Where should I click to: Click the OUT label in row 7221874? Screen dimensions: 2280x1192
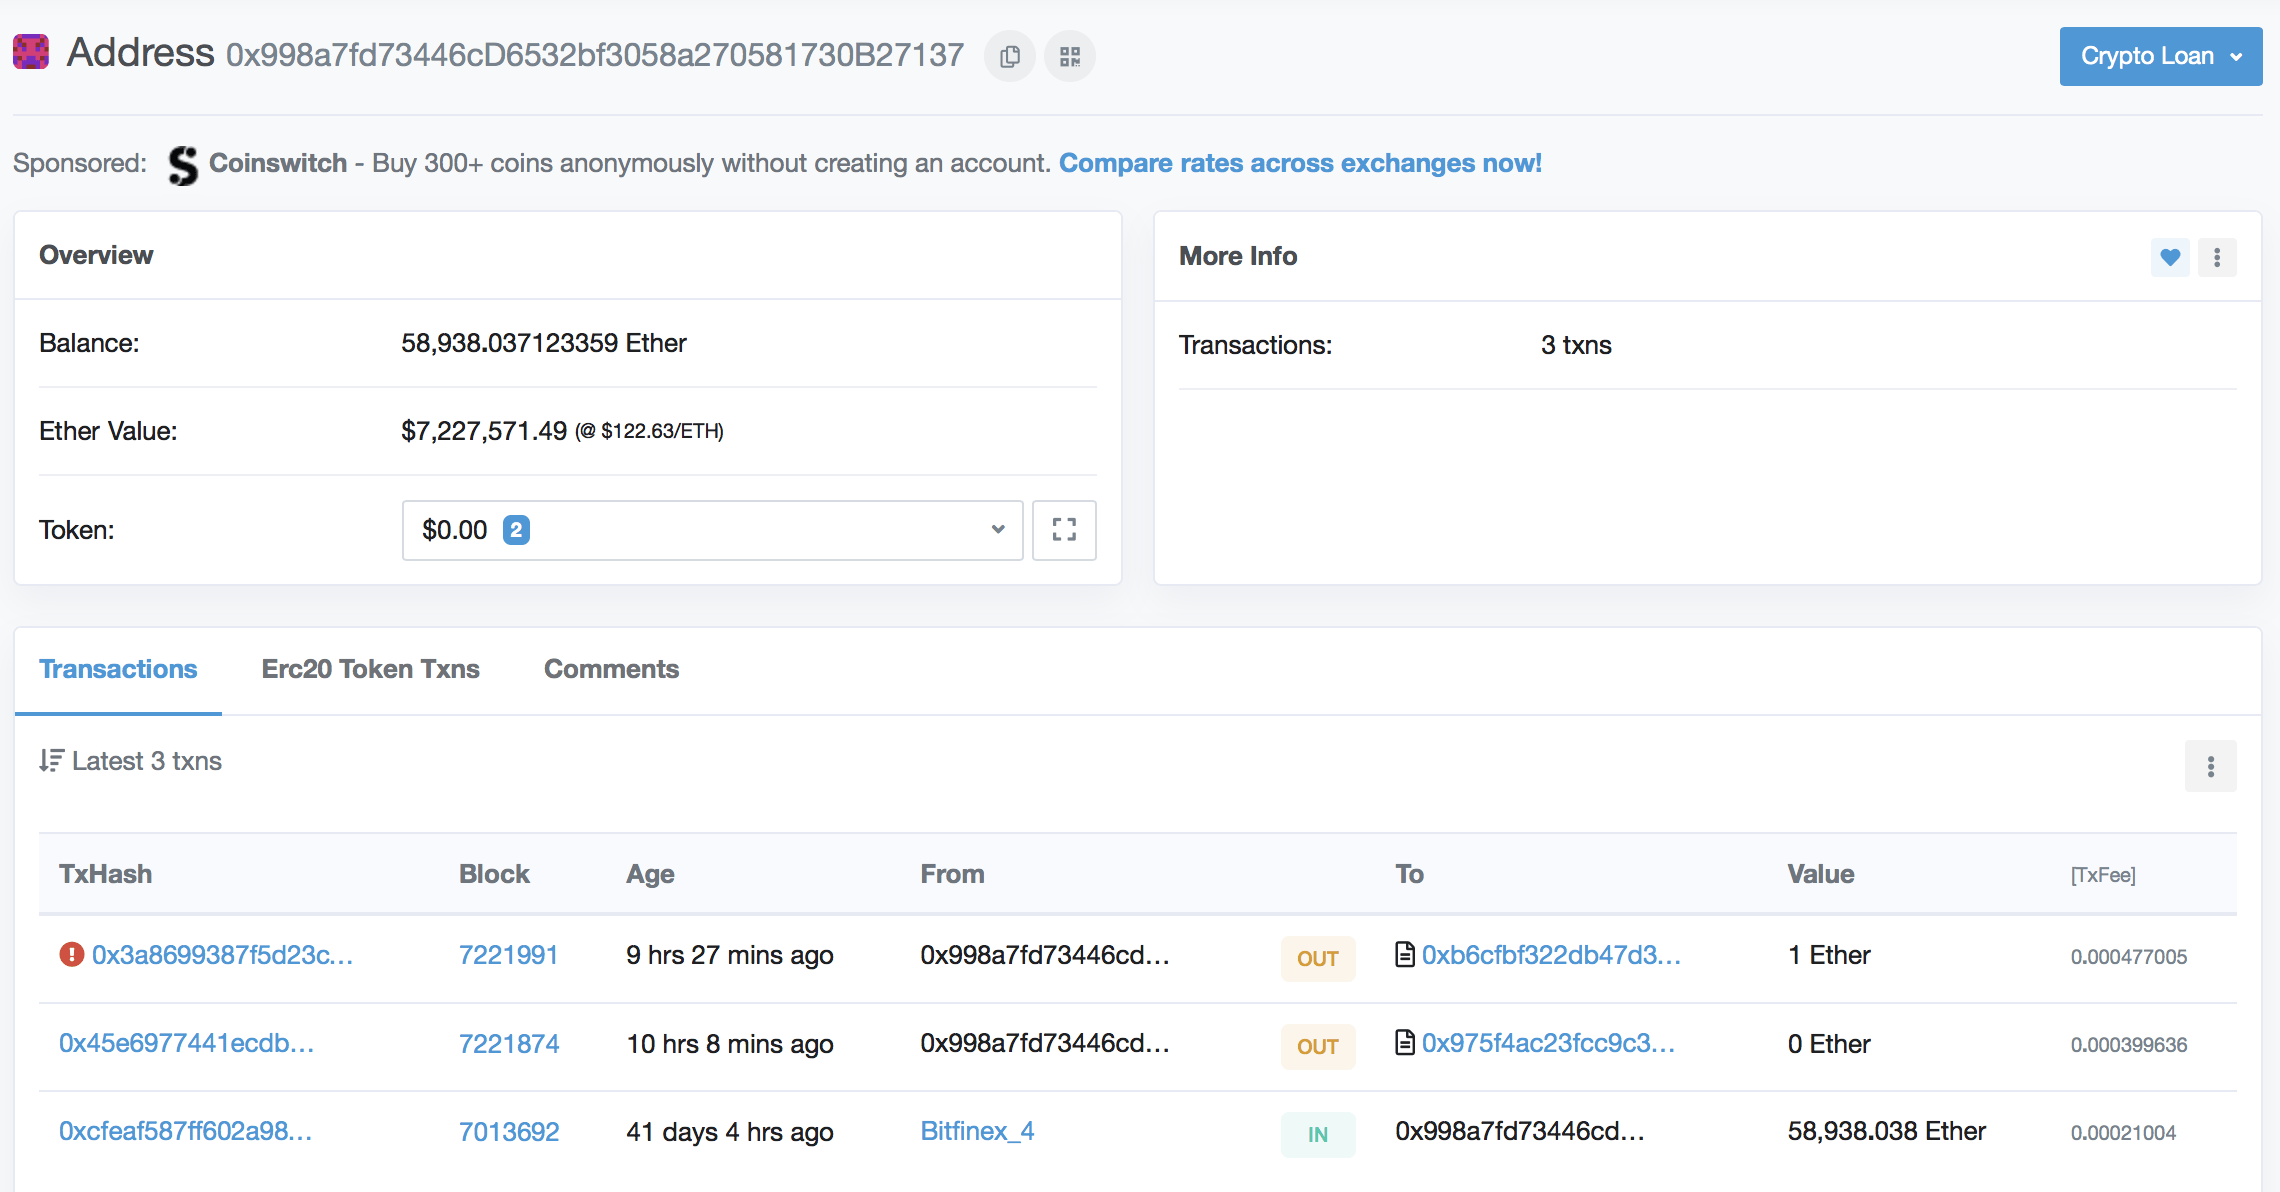pyautogui.click(x=1317, y=1046)
